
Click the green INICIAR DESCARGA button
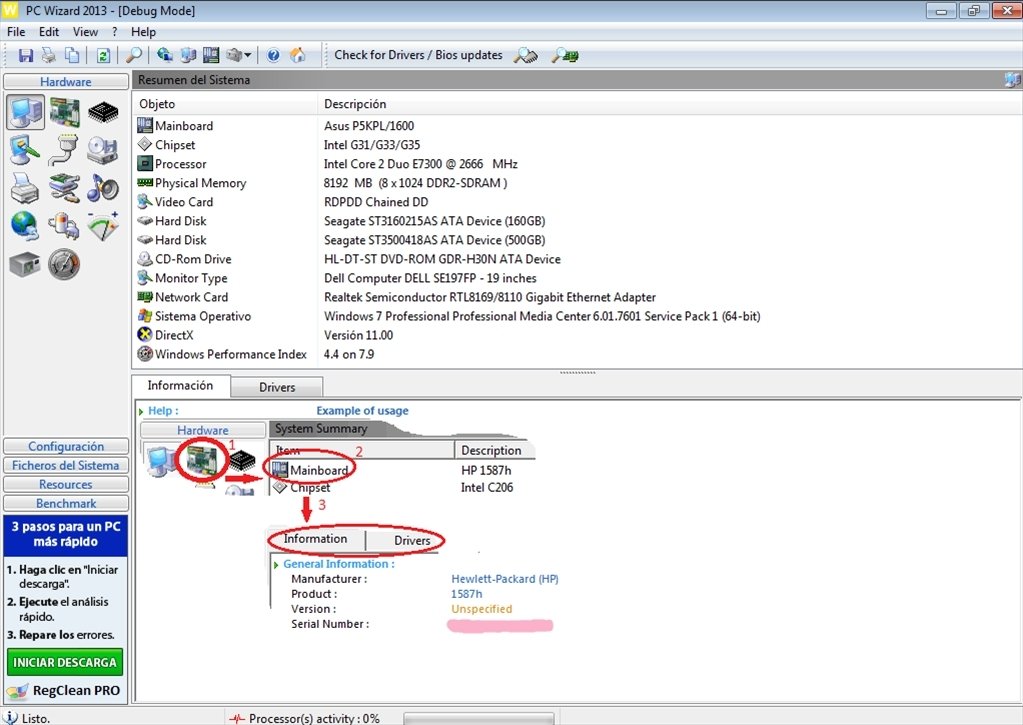(x=65, y=662)
